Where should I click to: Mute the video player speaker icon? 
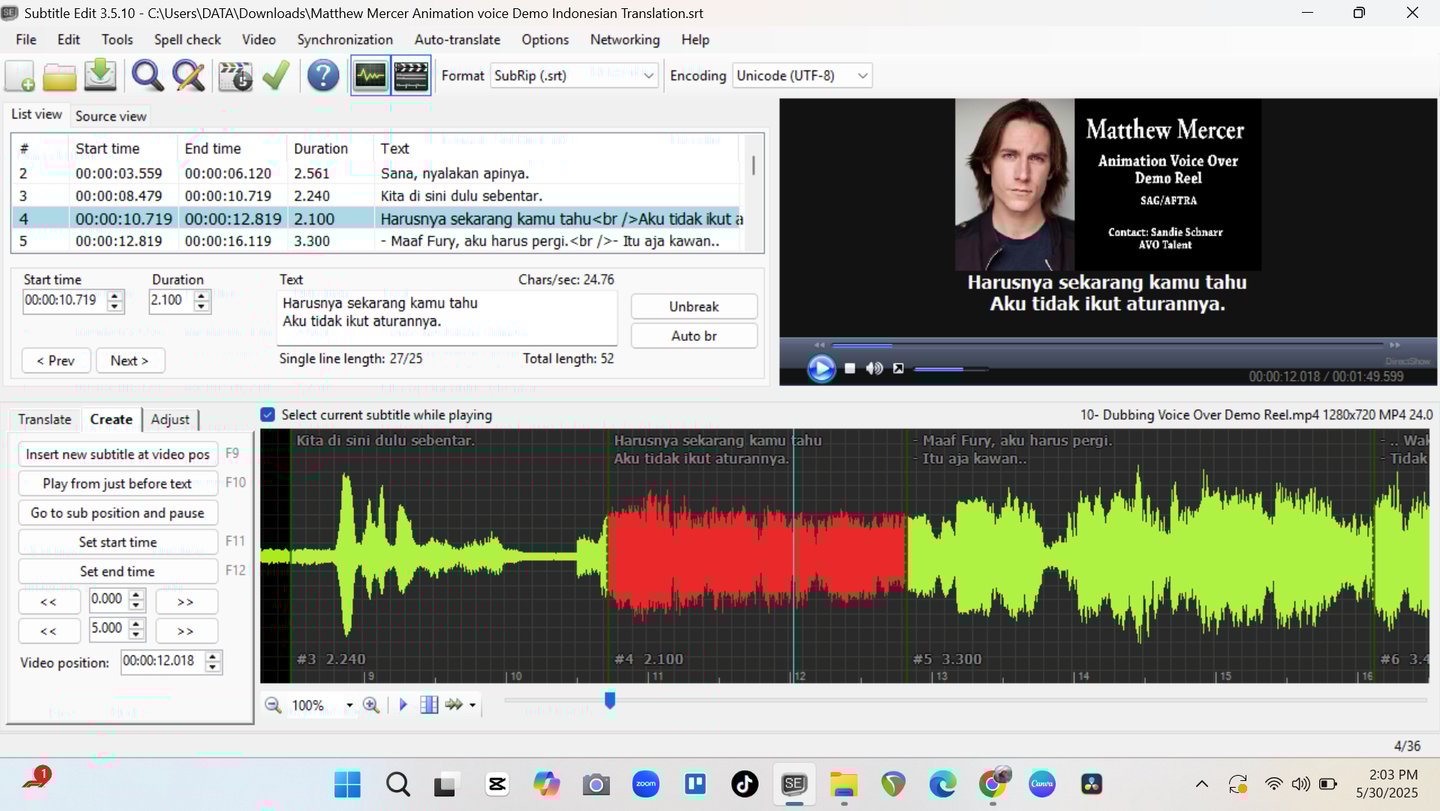coord(874,369)
